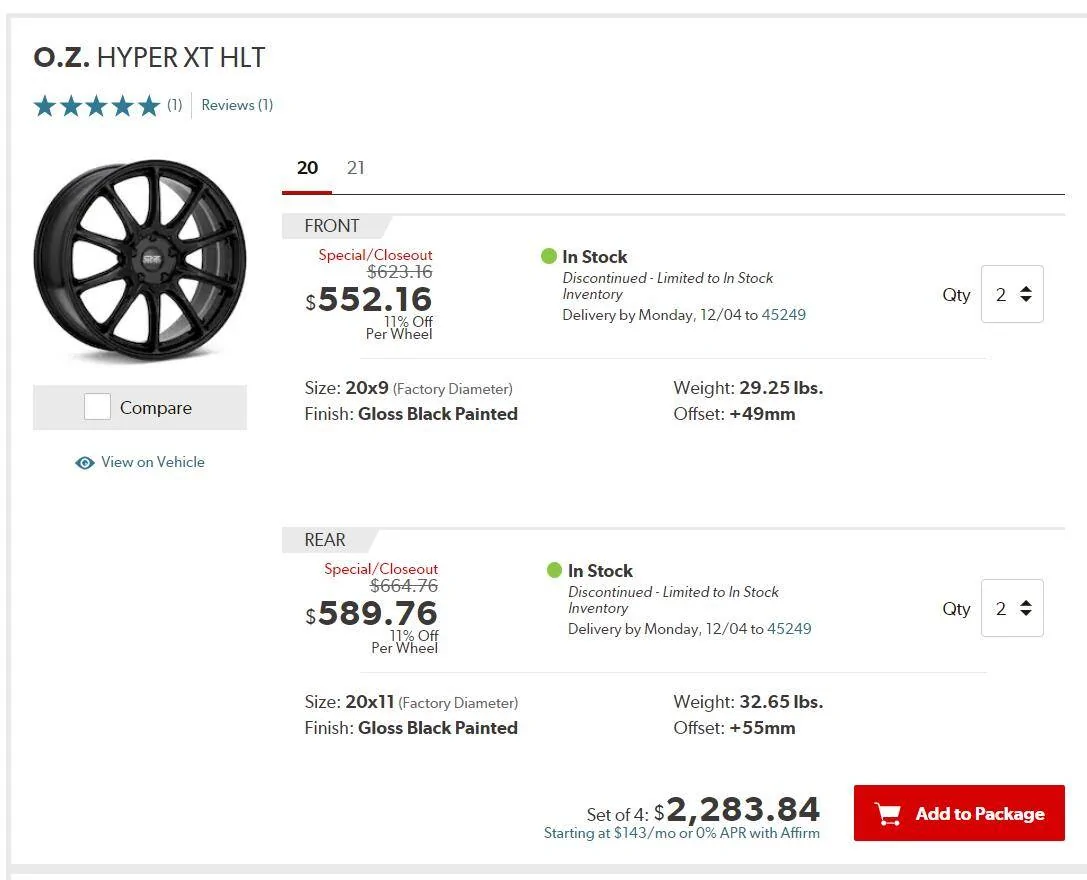
Task: Click the O.Z. HYPER XT HLT title
Action: click(149, 58)
